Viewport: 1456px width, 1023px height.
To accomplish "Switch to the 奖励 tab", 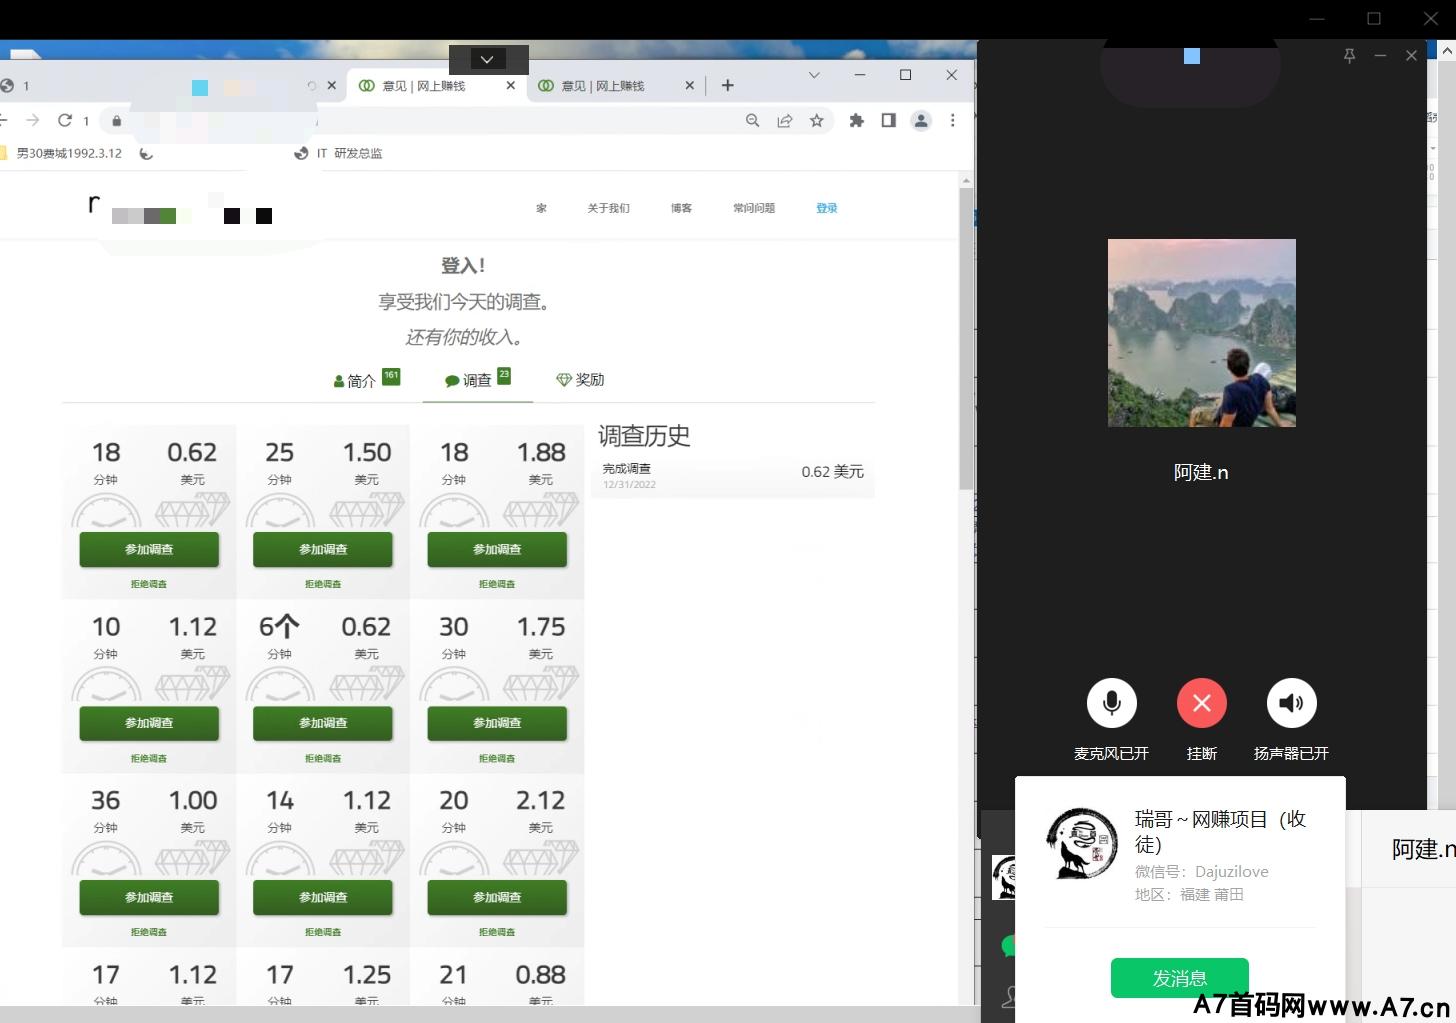I will [580, 380].
